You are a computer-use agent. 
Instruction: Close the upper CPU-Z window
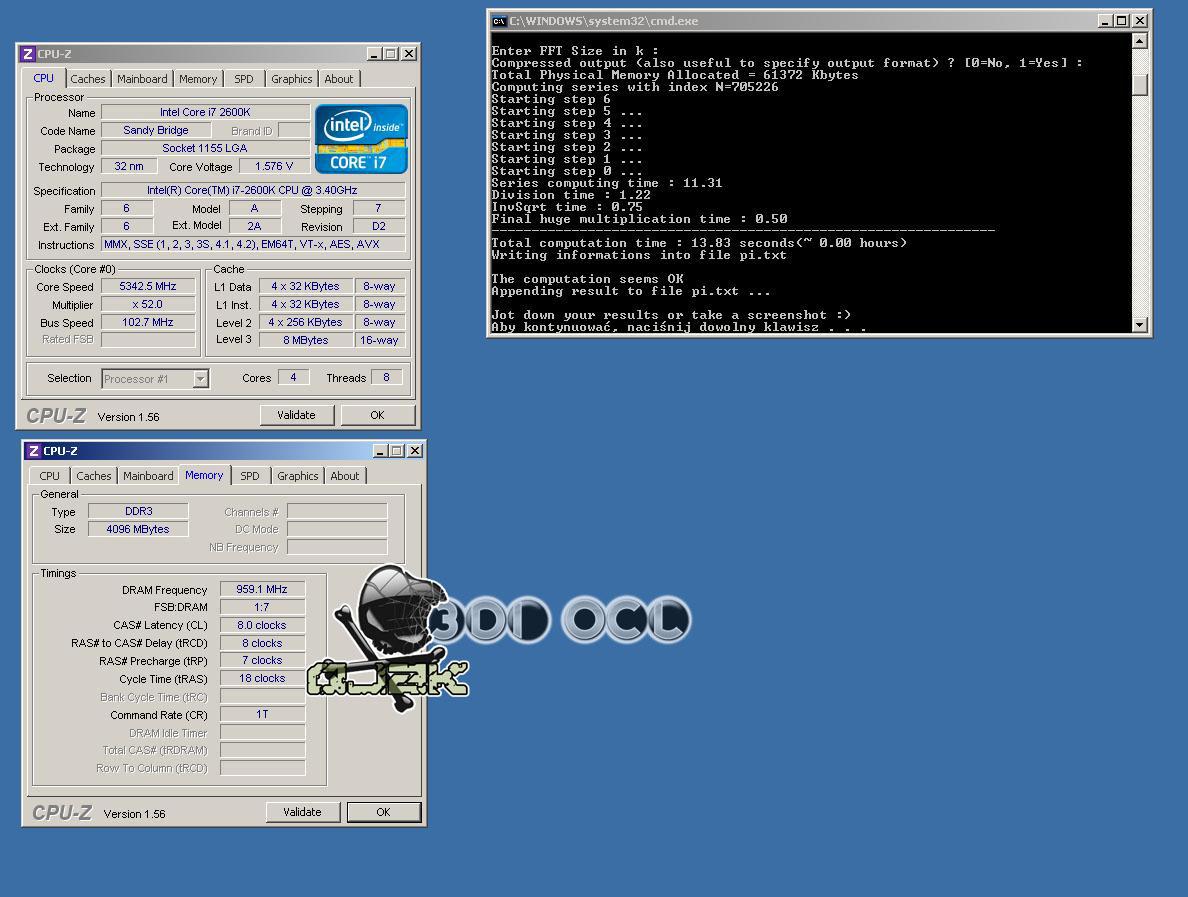click(x=408, y=54)
